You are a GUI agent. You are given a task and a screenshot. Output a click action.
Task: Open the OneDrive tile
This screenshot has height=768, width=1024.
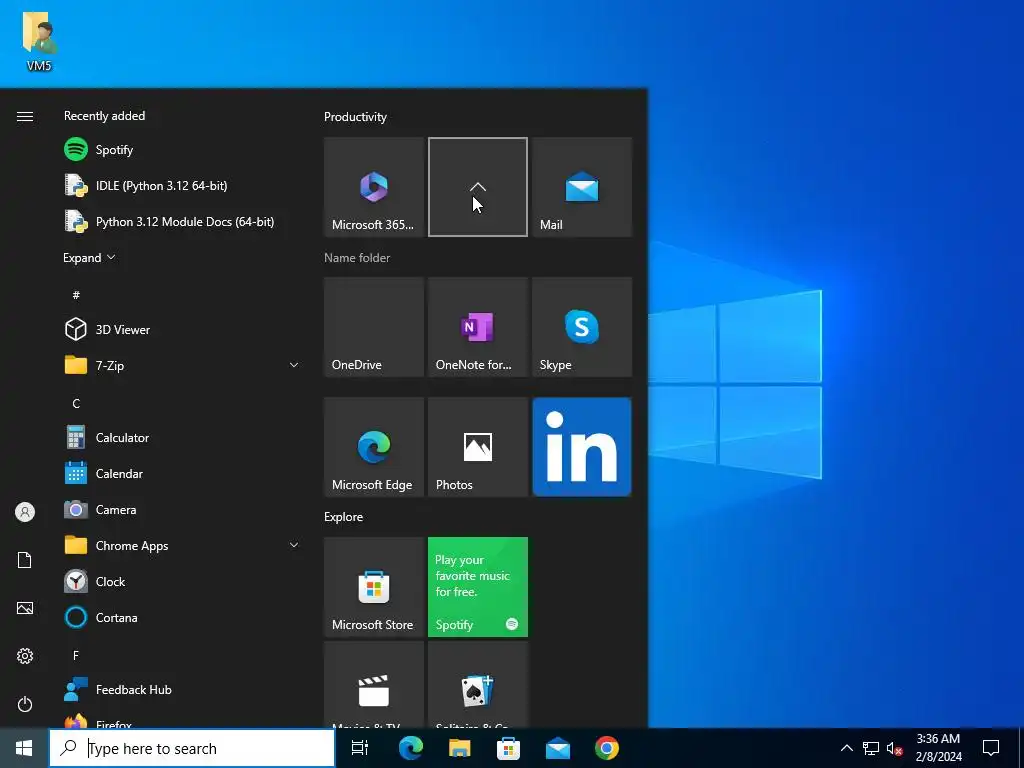374,327
